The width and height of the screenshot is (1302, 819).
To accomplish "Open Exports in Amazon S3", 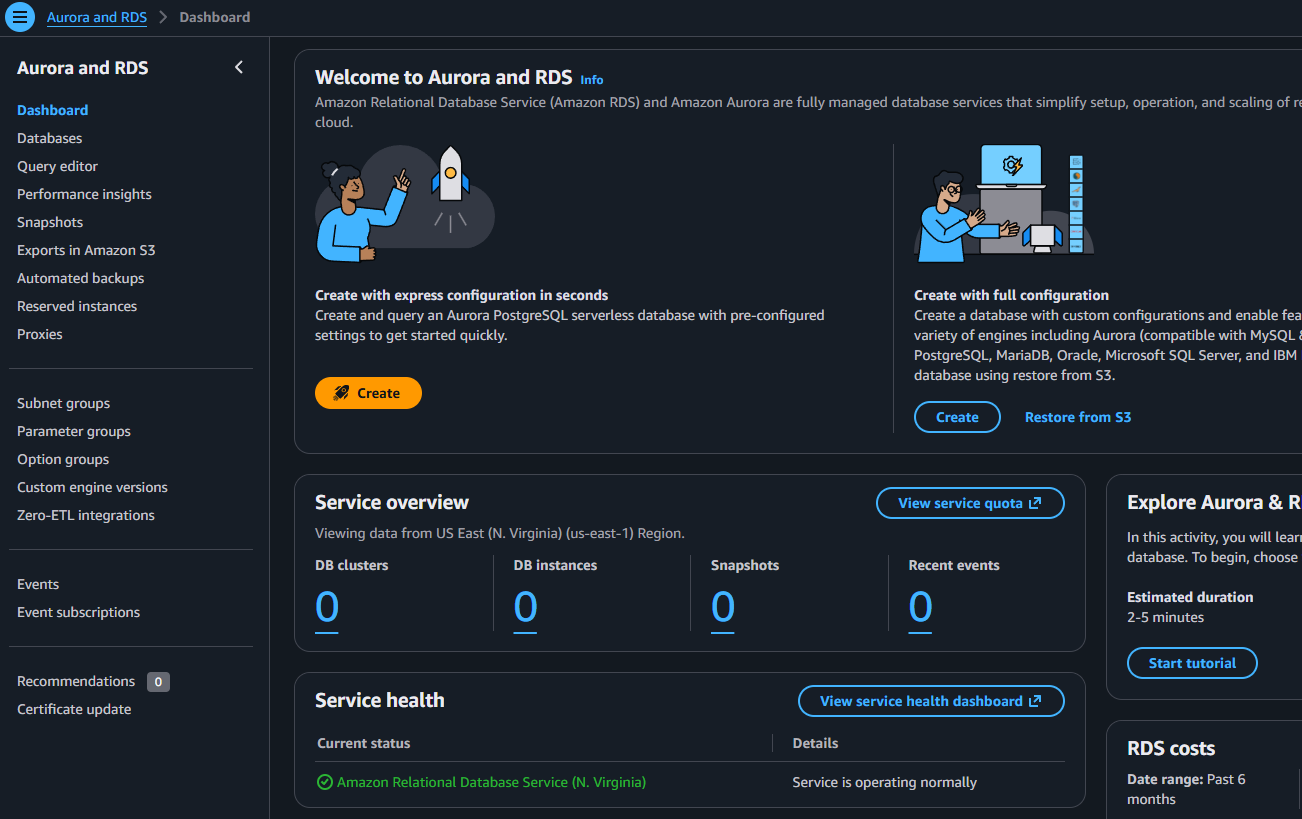I will 86,250.
